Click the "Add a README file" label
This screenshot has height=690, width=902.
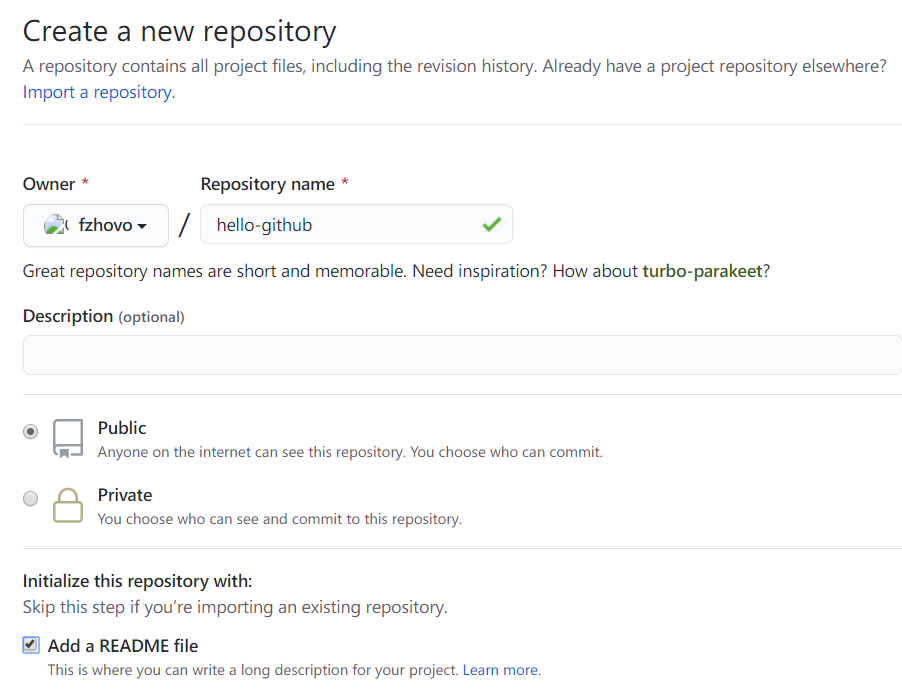pyautogui.click(x=123, y=646)
